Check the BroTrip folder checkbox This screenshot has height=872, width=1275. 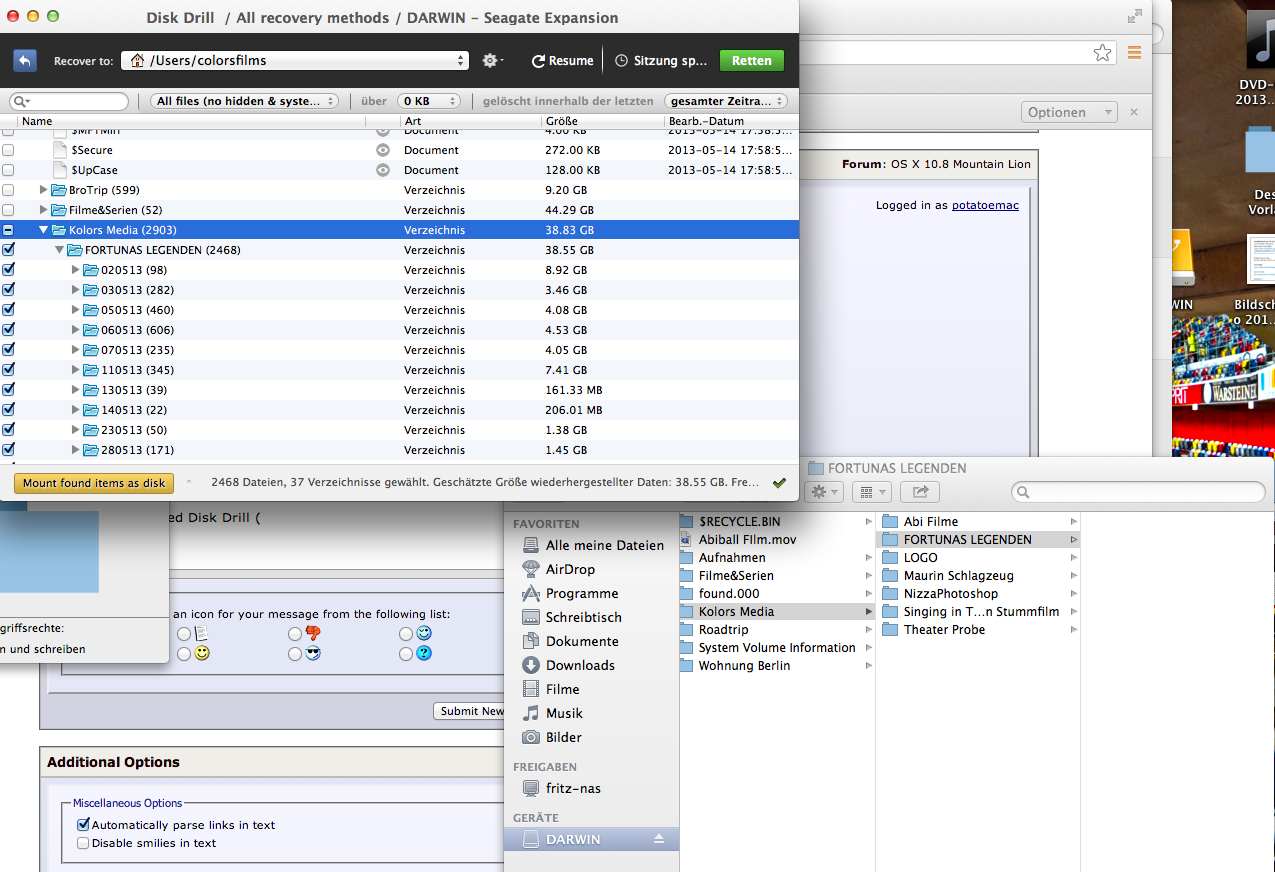click(x=8, y=190)
